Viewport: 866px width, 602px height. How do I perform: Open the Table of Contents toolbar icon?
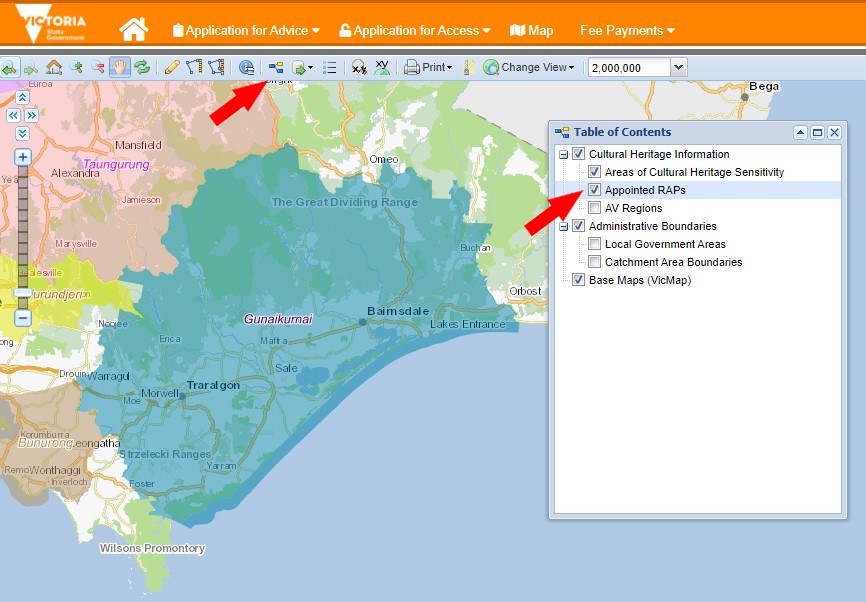pyautogui.click(x=276, y=67)
